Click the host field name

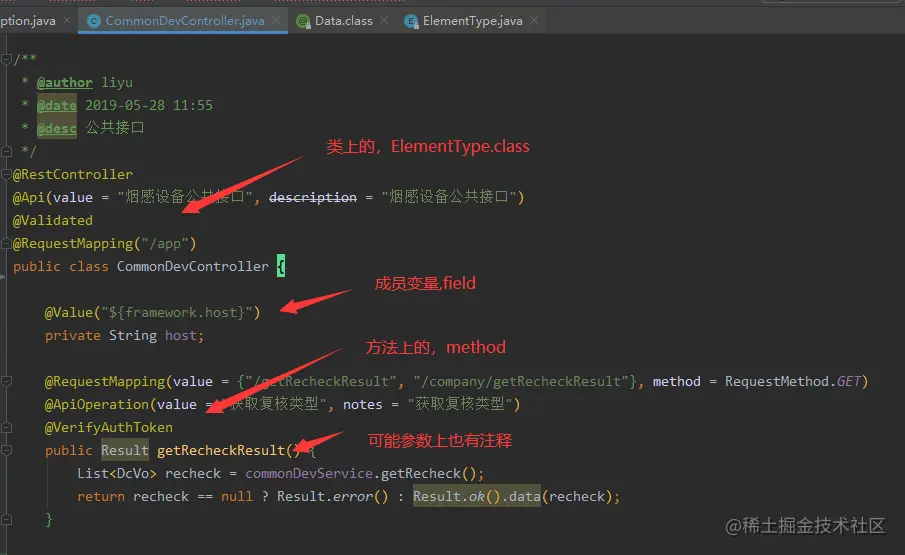click(x=181, y=336)
